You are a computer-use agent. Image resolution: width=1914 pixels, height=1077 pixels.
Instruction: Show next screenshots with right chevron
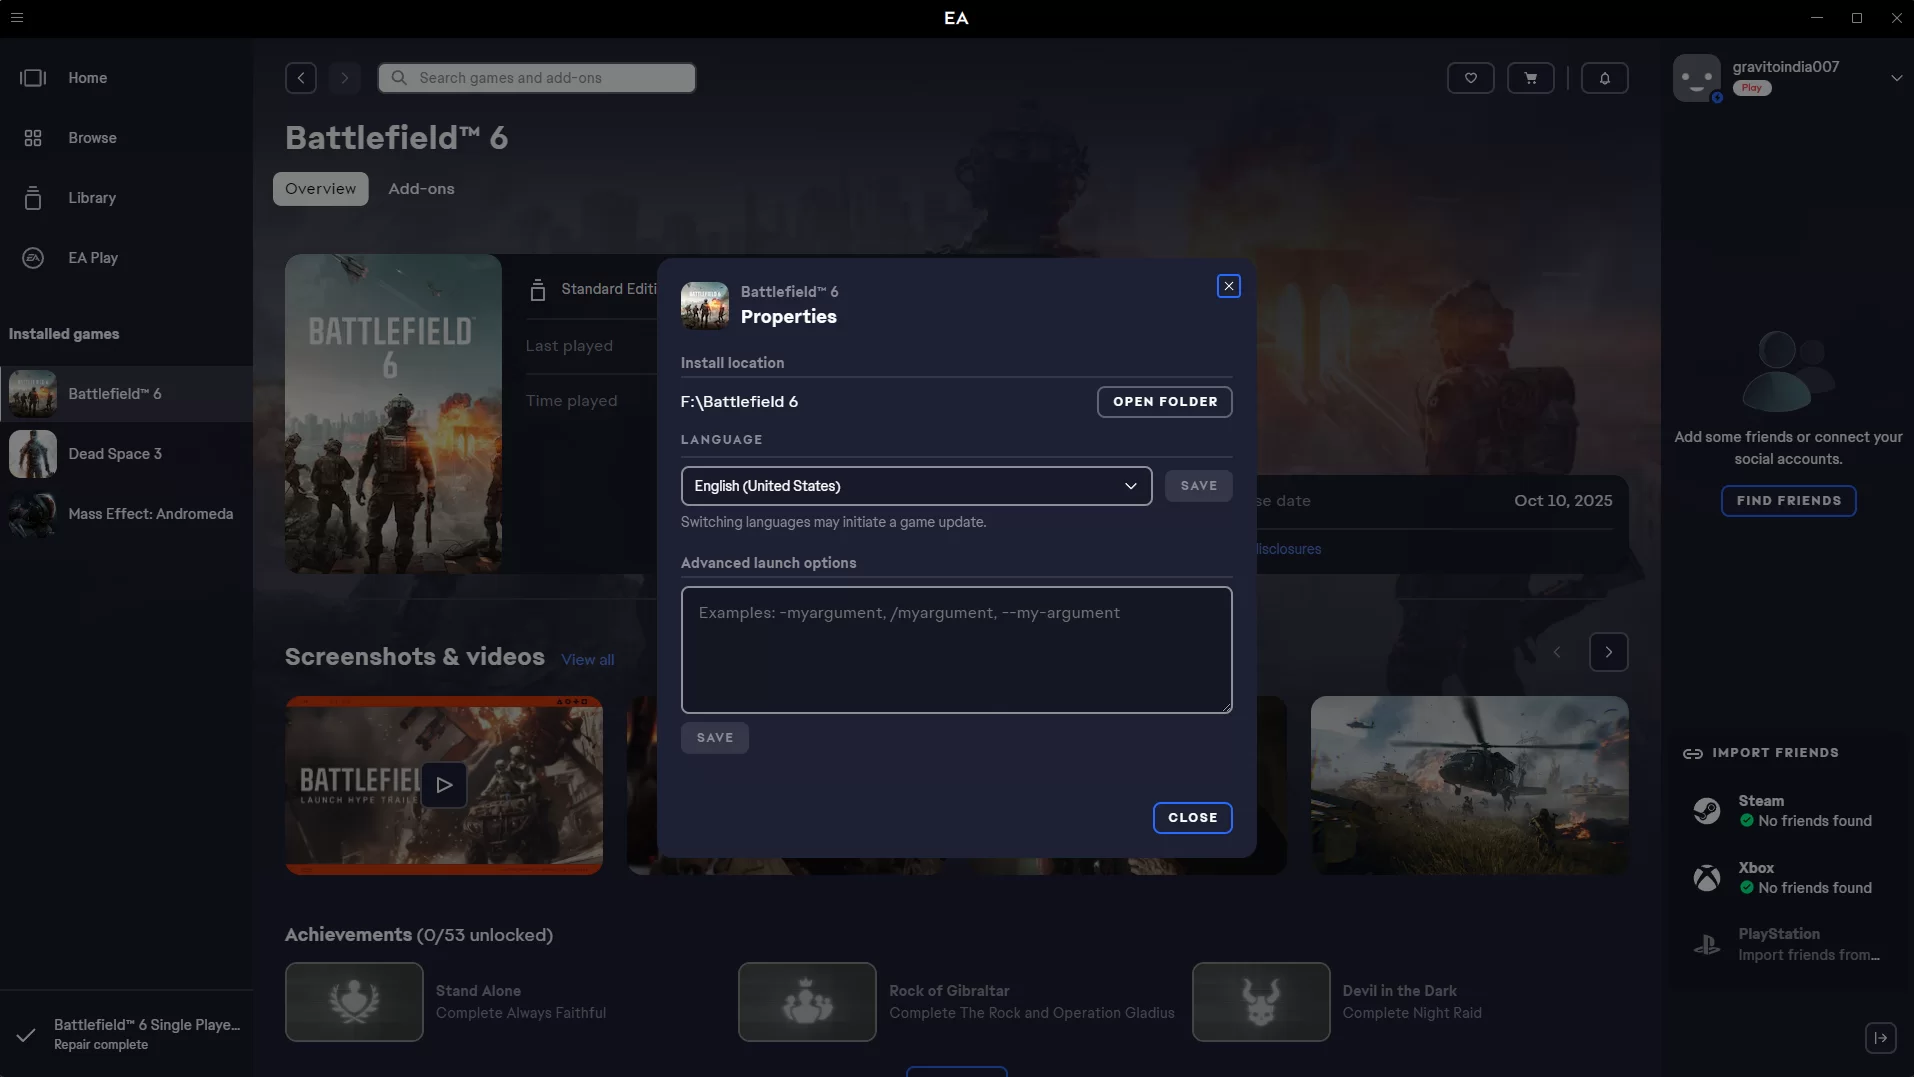pos(1608,652)
